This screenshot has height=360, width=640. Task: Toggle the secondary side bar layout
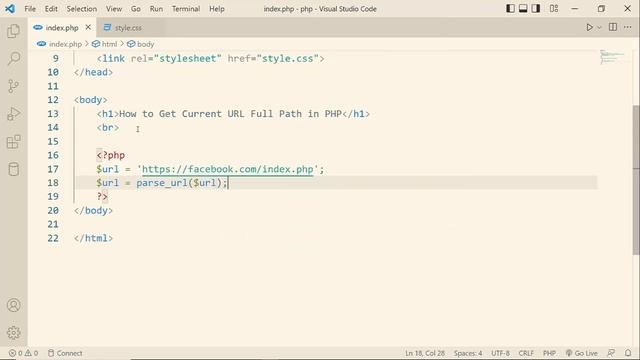point(536,9)
